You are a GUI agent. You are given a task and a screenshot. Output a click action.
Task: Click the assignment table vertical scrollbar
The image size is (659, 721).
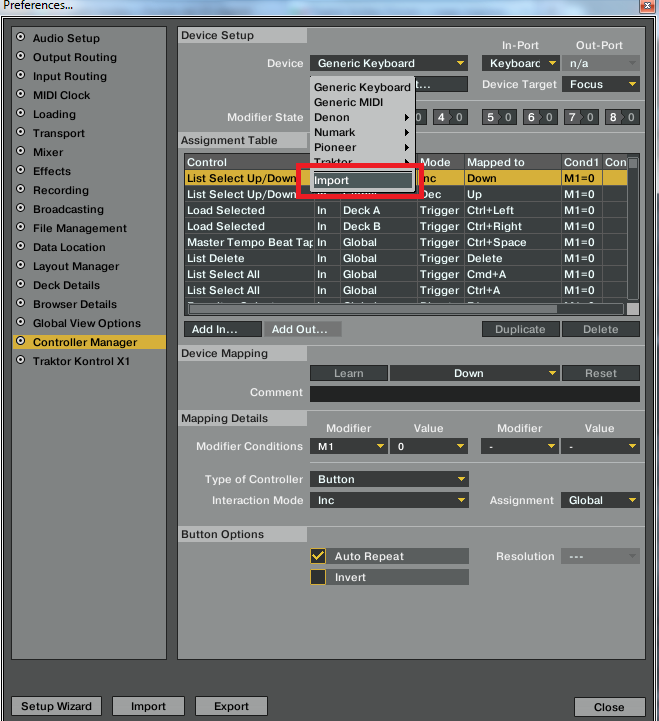tap(633, 229)
